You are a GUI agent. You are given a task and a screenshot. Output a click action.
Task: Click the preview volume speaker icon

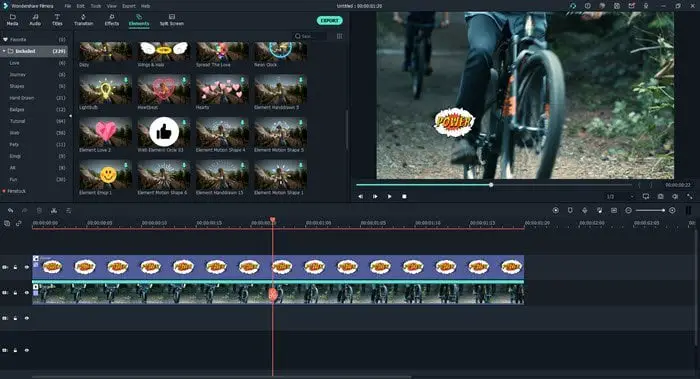pyautogui.click(x=675, y=196)
